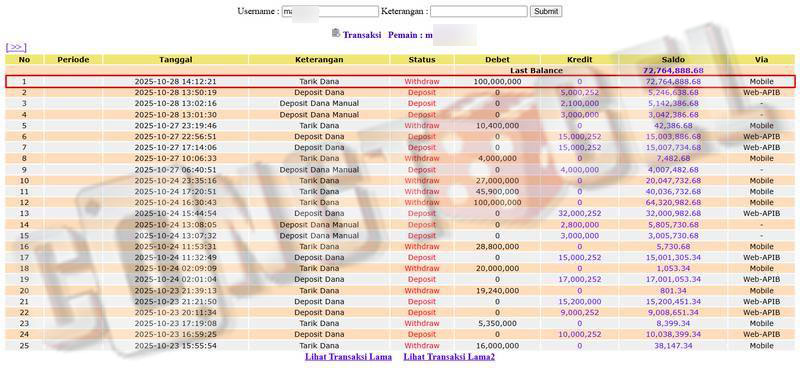Click the Tanggal column header
This screenshot has width=800, height=382.
[176, 60]
